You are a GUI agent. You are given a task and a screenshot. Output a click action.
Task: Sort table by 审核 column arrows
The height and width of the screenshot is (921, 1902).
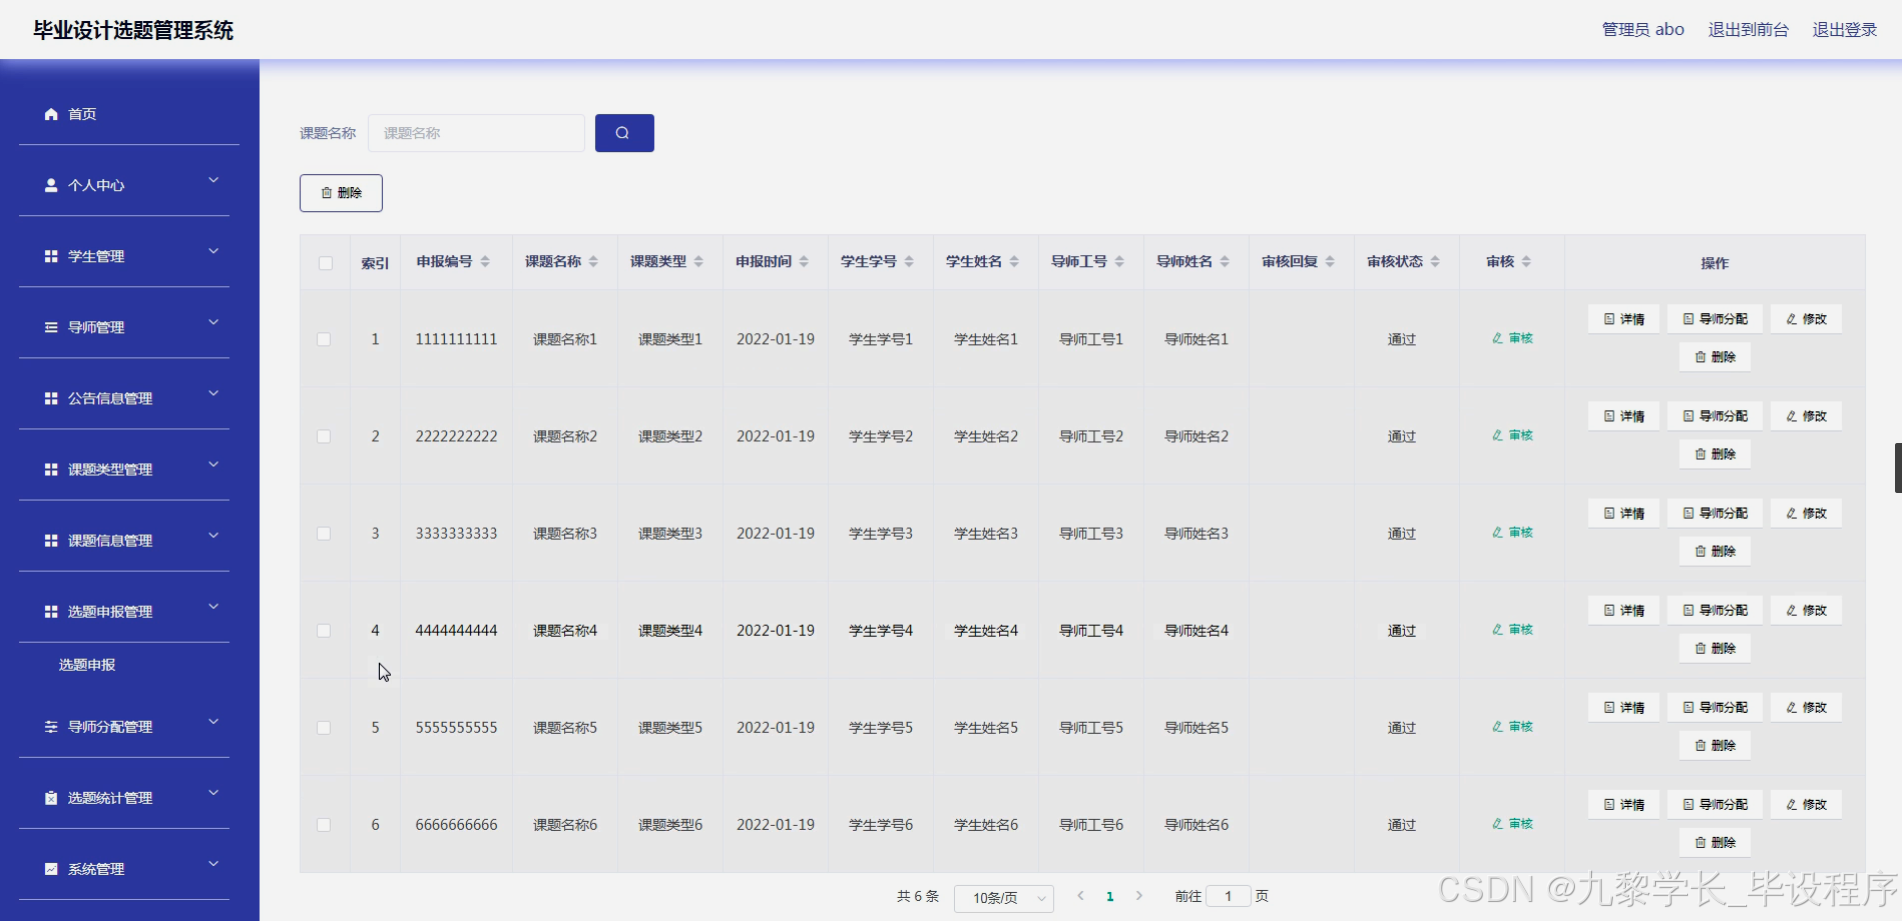[1526, 261]
